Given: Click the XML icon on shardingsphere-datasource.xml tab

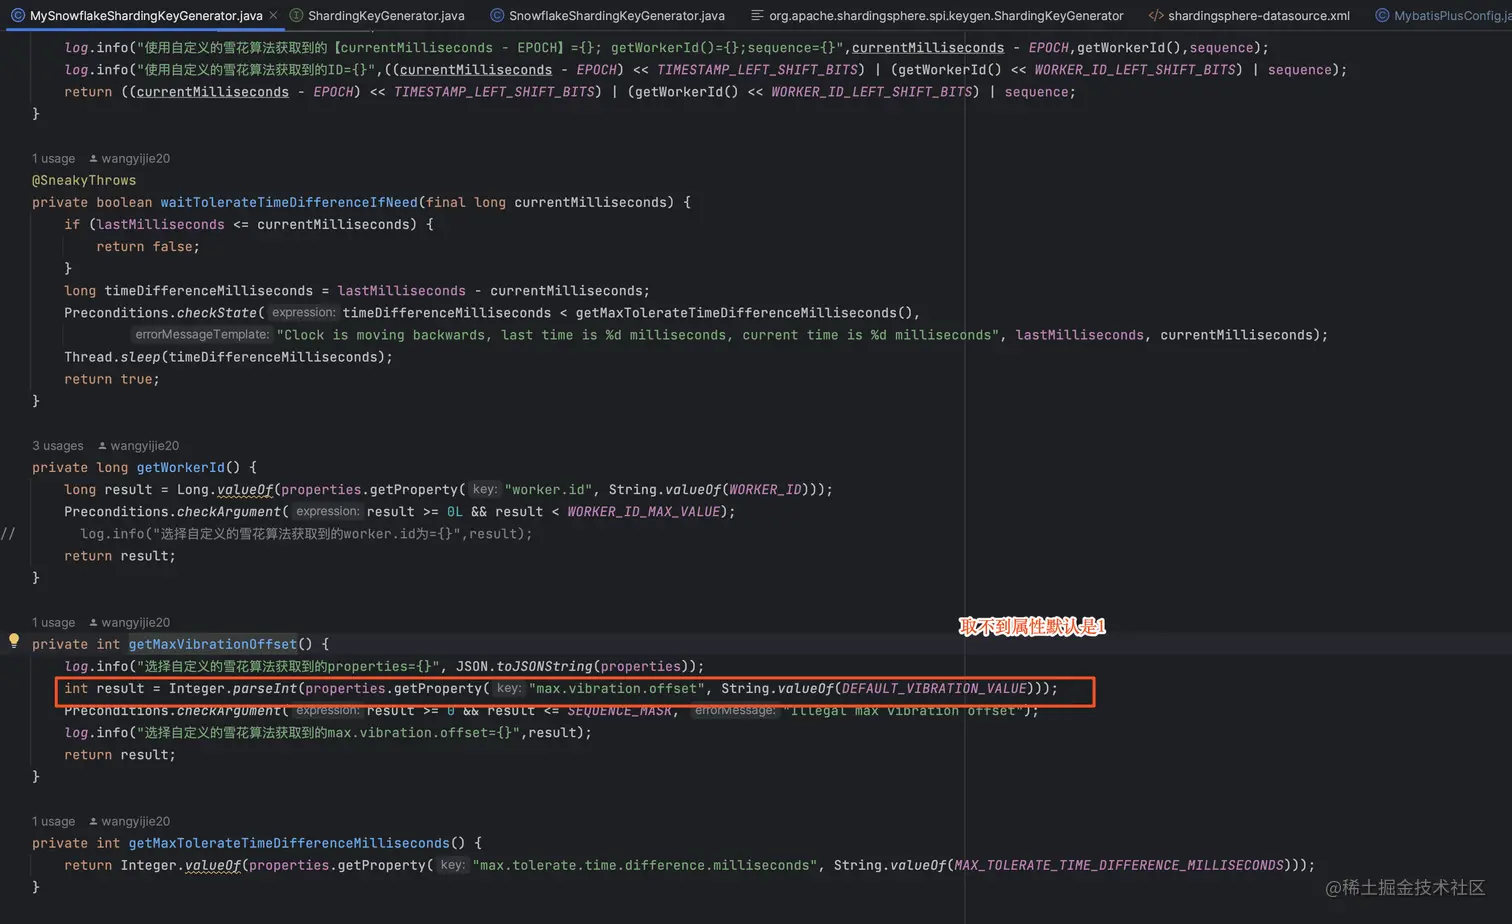Looking at the screenshot, I should 1156,16.
